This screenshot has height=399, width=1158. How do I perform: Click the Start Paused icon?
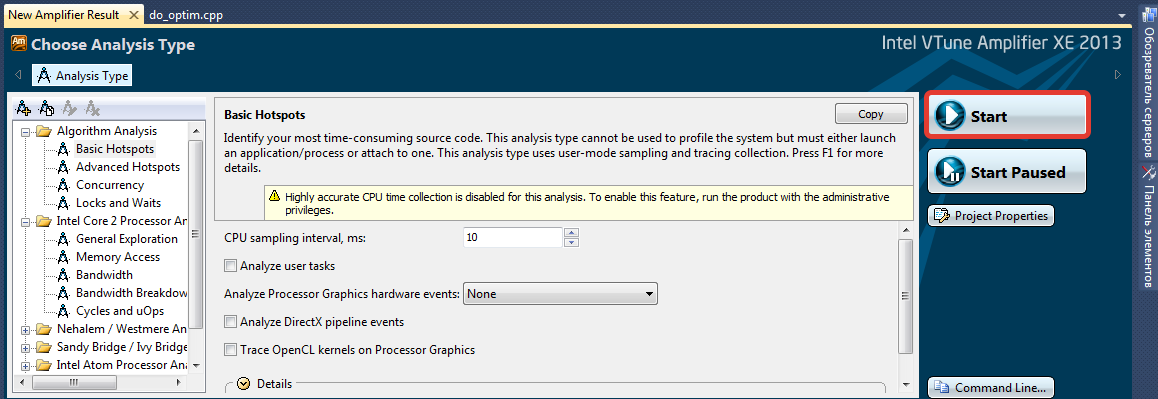pyautogui.click(x=950, y=172)
